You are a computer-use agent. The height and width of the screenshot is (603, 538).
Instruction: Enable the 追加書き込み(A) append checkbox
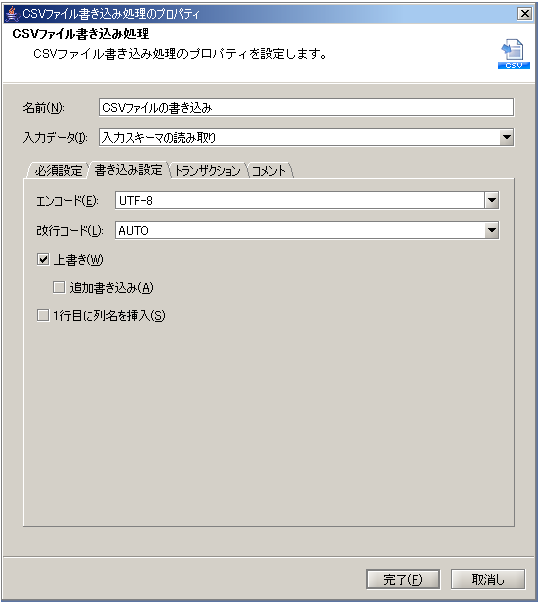click(x=59, y=287)
